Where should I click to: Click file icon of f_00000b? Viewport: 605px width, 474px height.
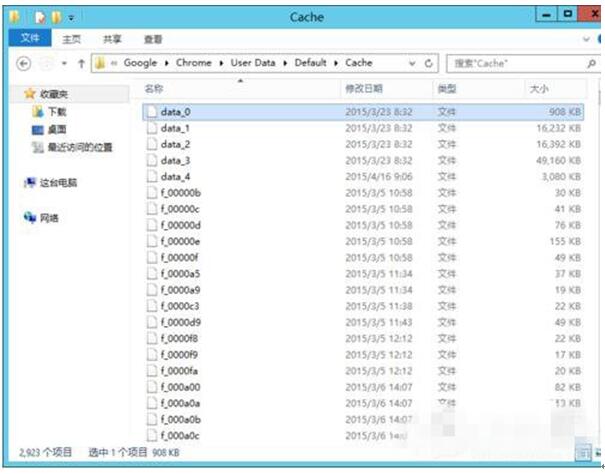pyautogui.click(x=152, y=193)
